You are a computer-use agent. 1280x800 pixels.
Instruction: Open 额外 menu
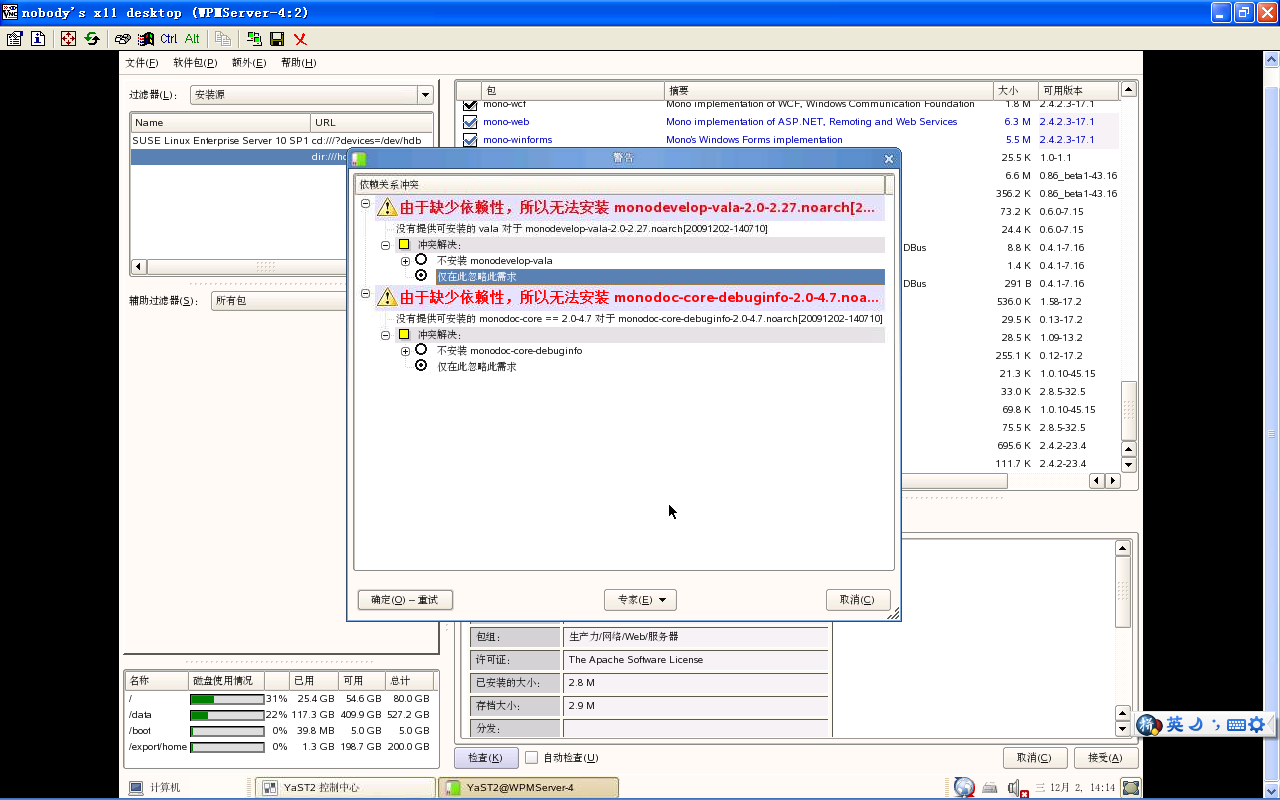click(x=249, y=63)
